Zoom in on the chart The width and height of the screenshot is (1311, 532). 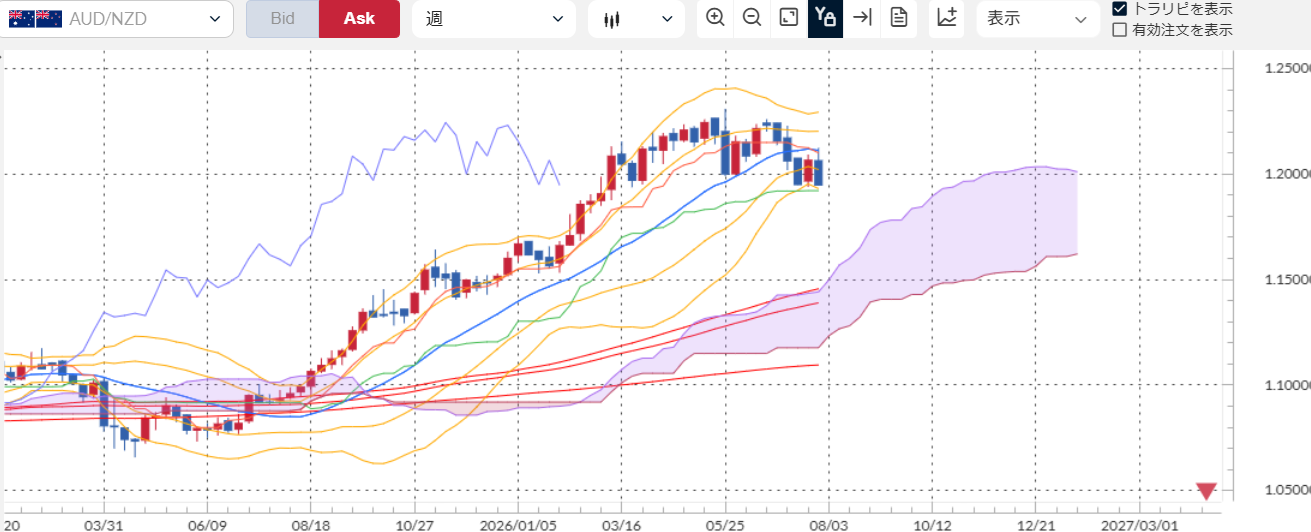pos(715,18)
